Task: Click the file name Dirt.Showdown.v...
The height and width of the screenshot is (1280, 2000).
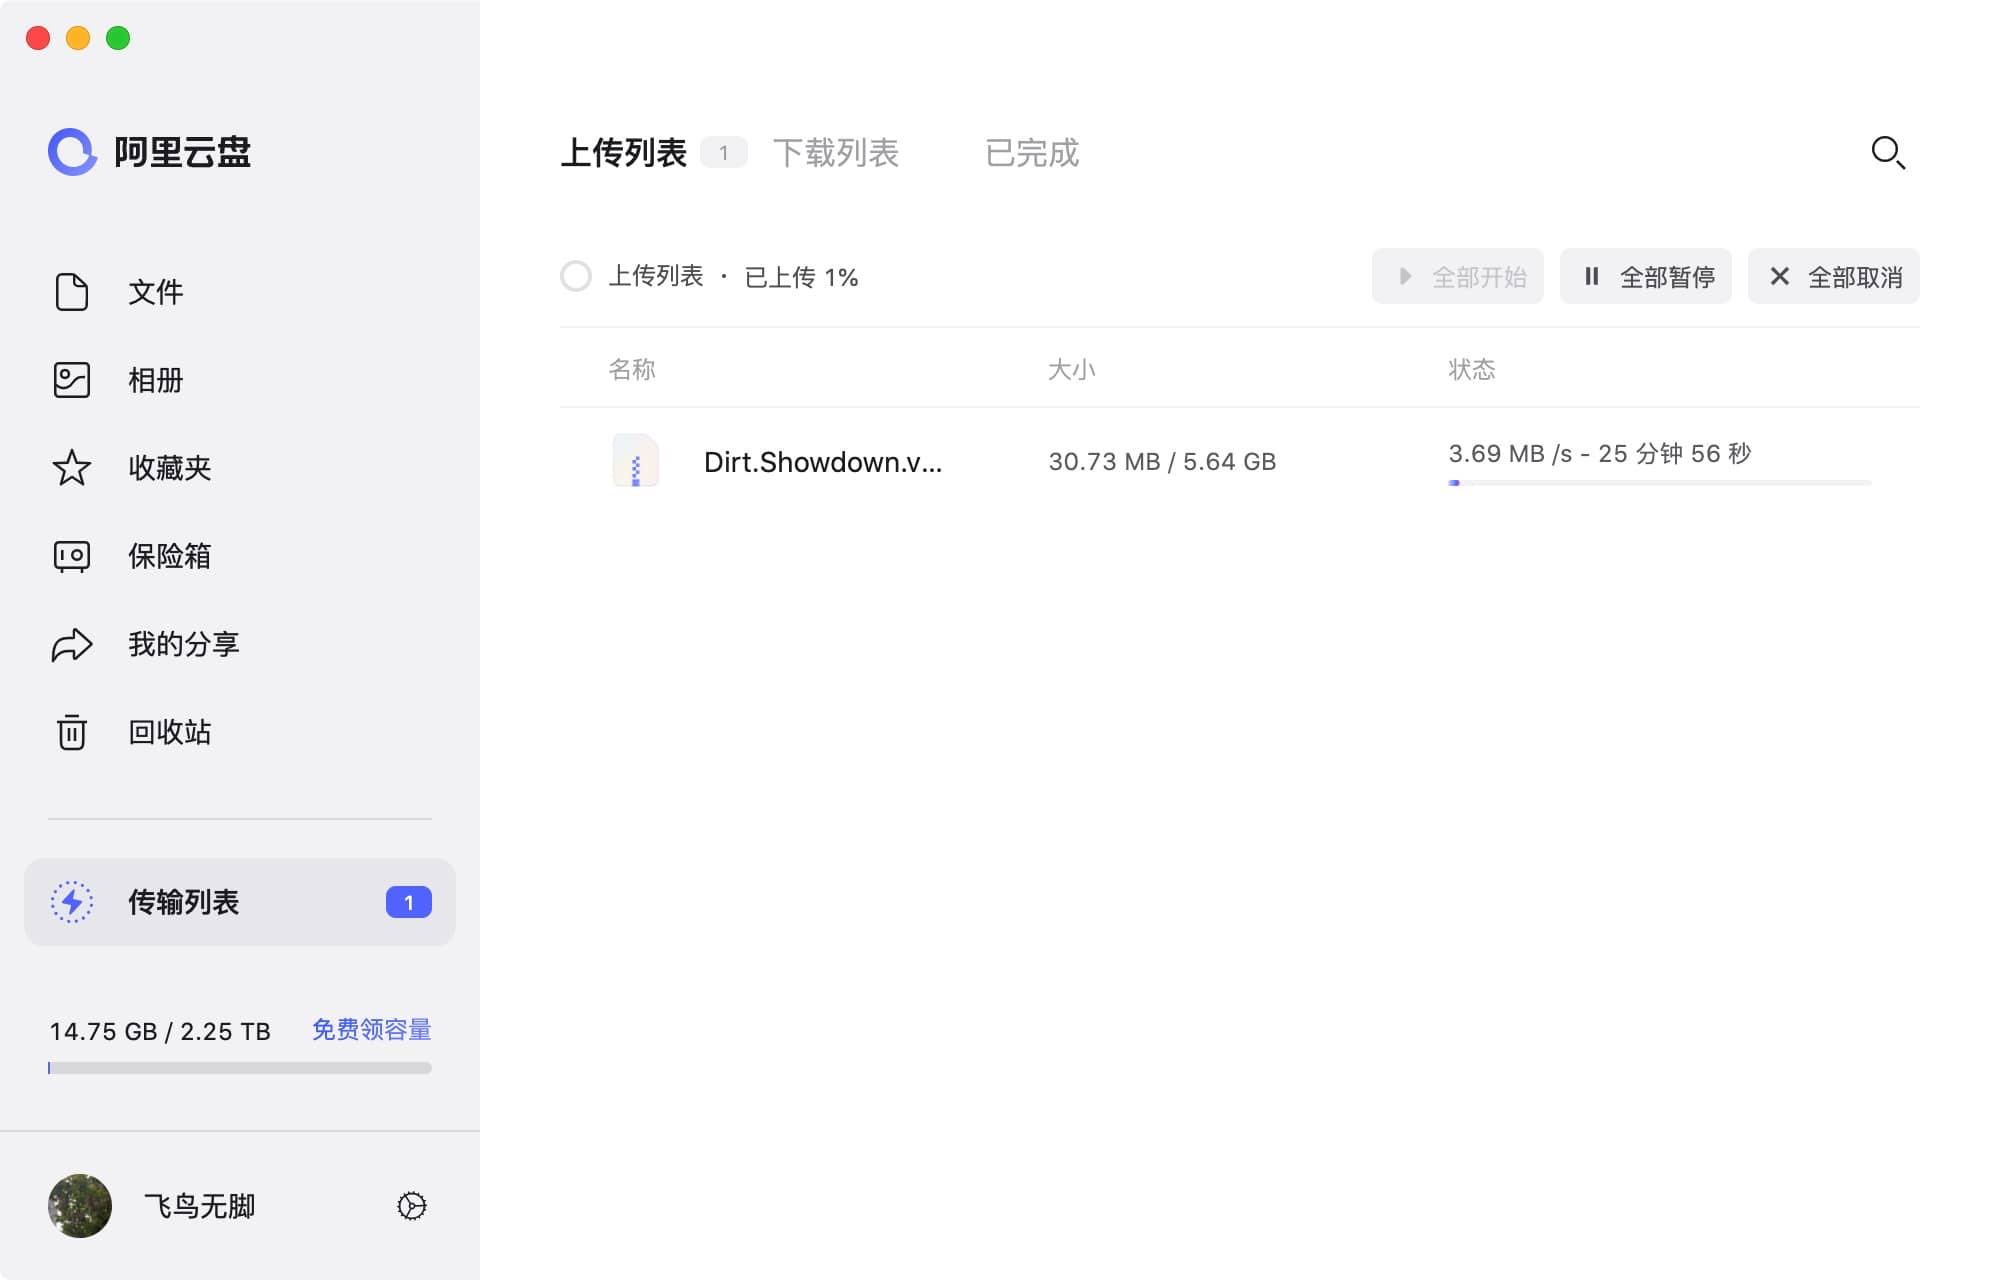Action: coord(823,462)
